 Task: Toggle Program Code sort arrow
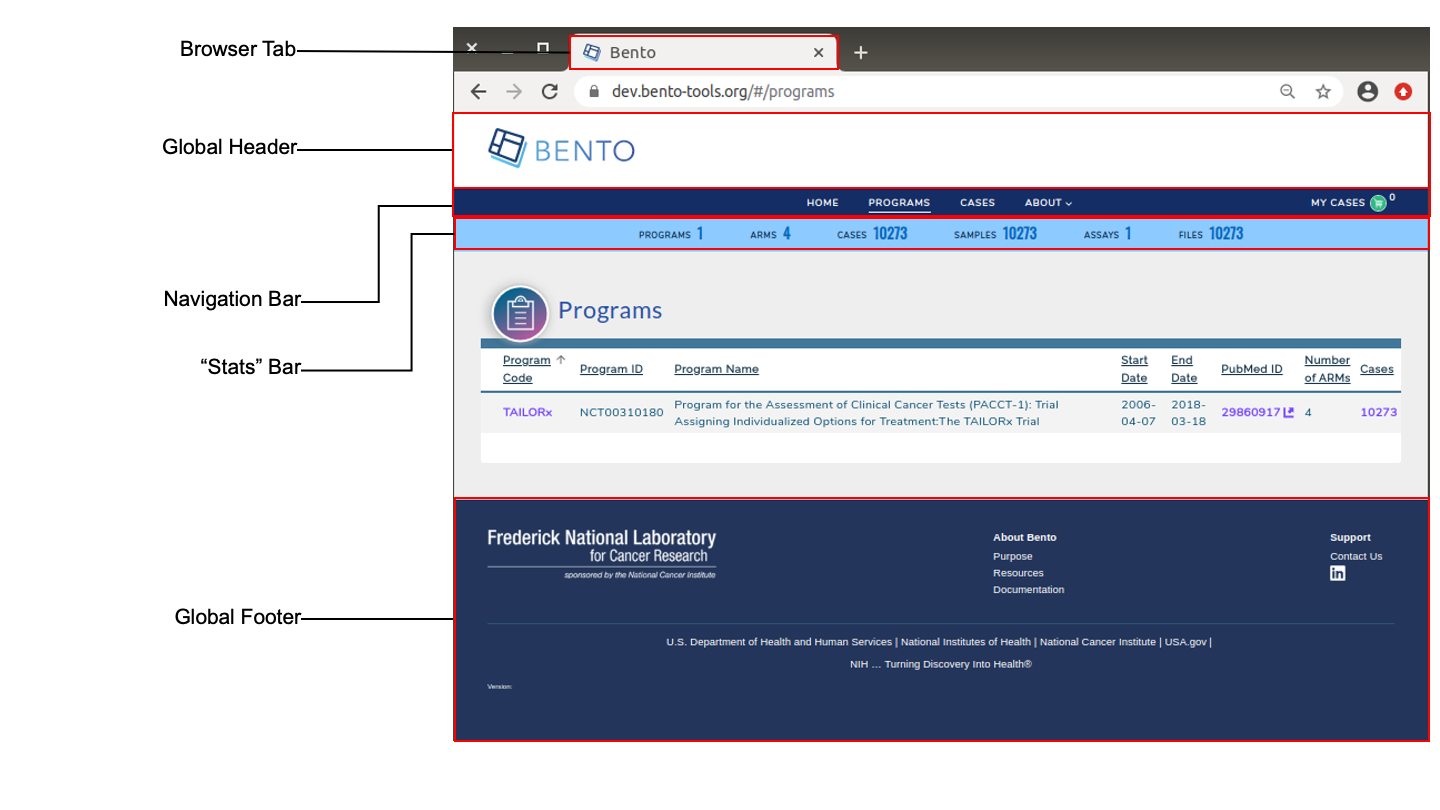tap(561, 360)
